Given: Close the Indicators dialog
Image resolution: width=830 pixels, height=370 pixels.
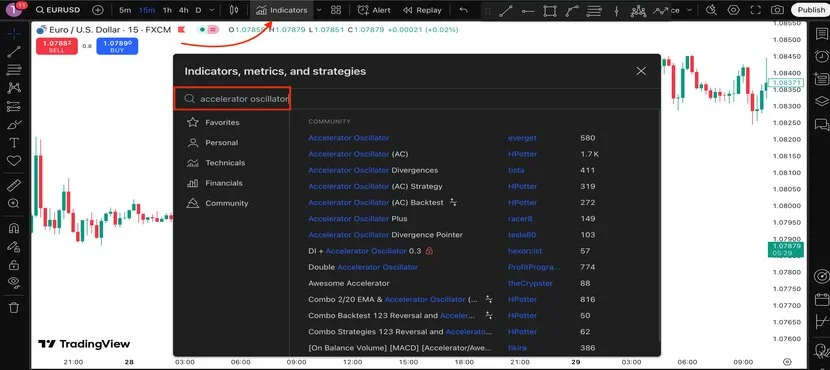Looking at the screenshot, I should point(641,71).
